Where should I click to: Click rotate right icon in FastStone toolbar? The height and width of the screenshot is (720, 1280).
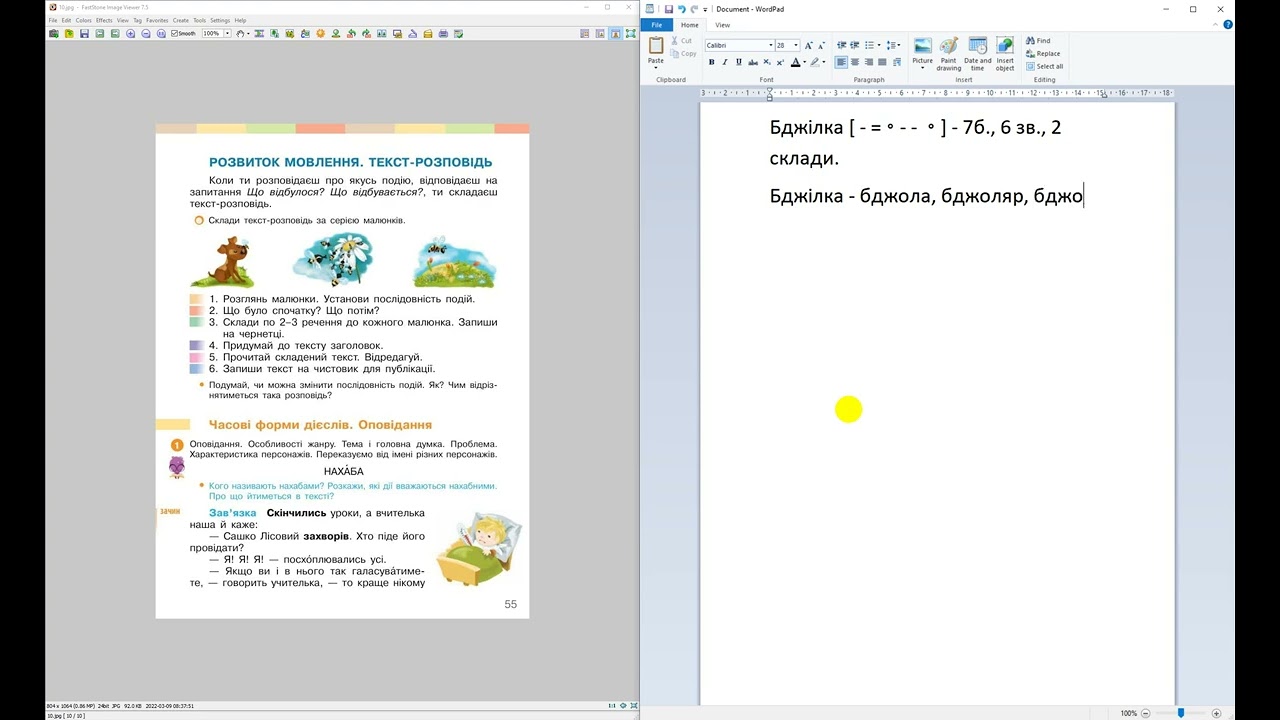tap(366, 33)
